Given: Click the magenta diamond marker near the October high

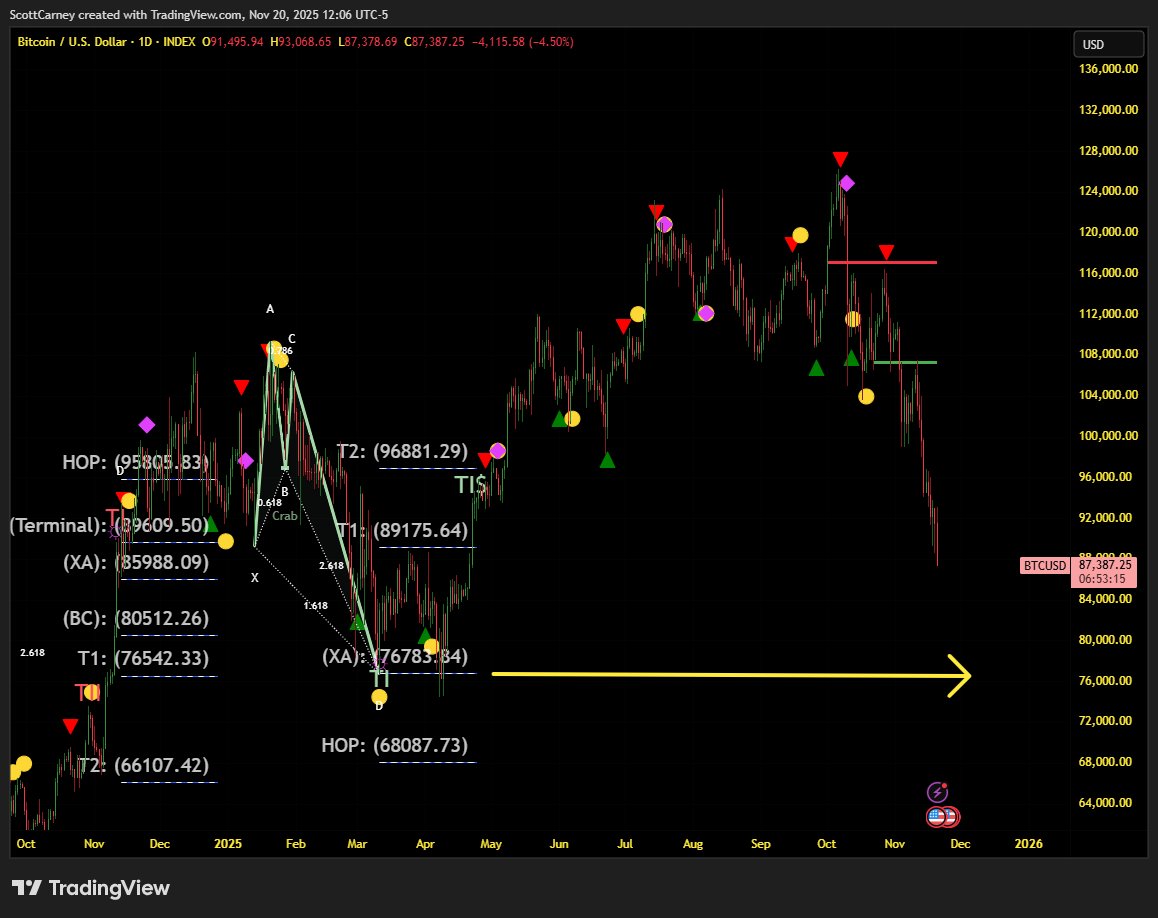Looking at the screenshot, I should (x=848, y=183).
